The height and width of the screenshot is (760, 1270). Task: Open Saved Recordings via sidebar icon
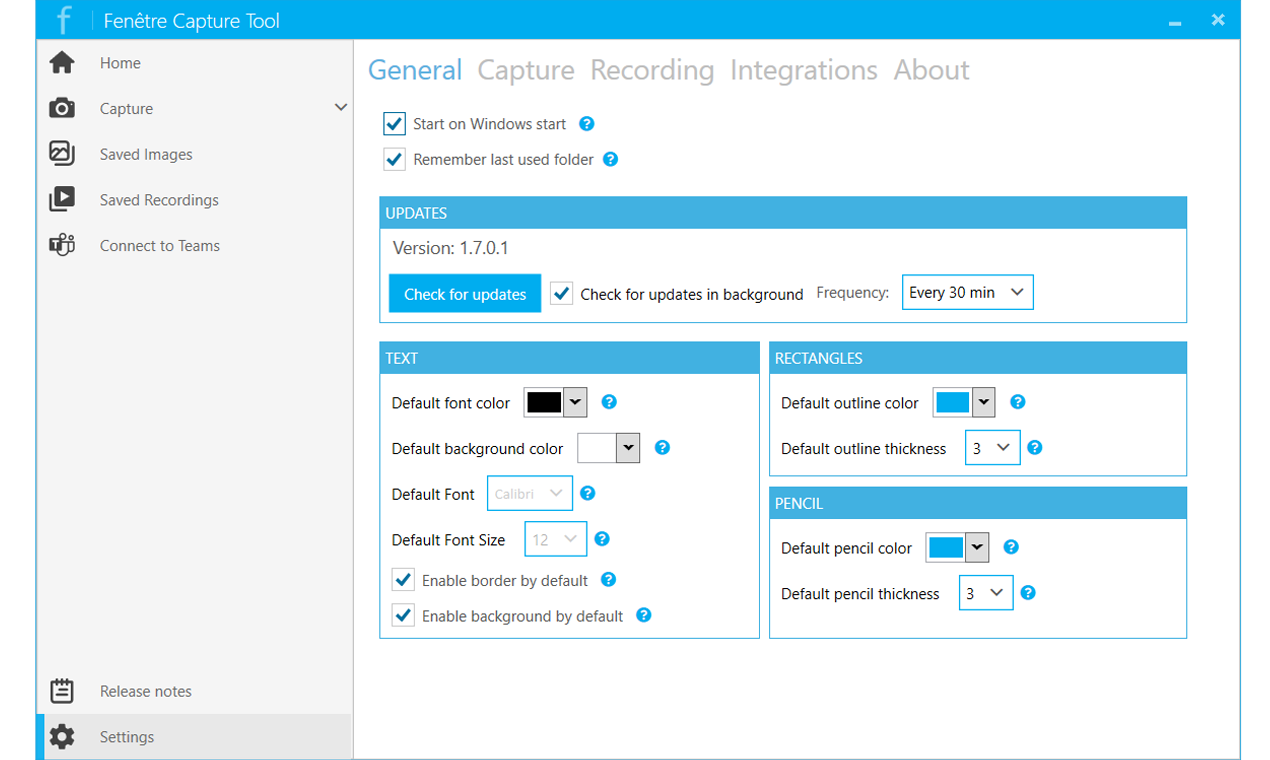62,199
